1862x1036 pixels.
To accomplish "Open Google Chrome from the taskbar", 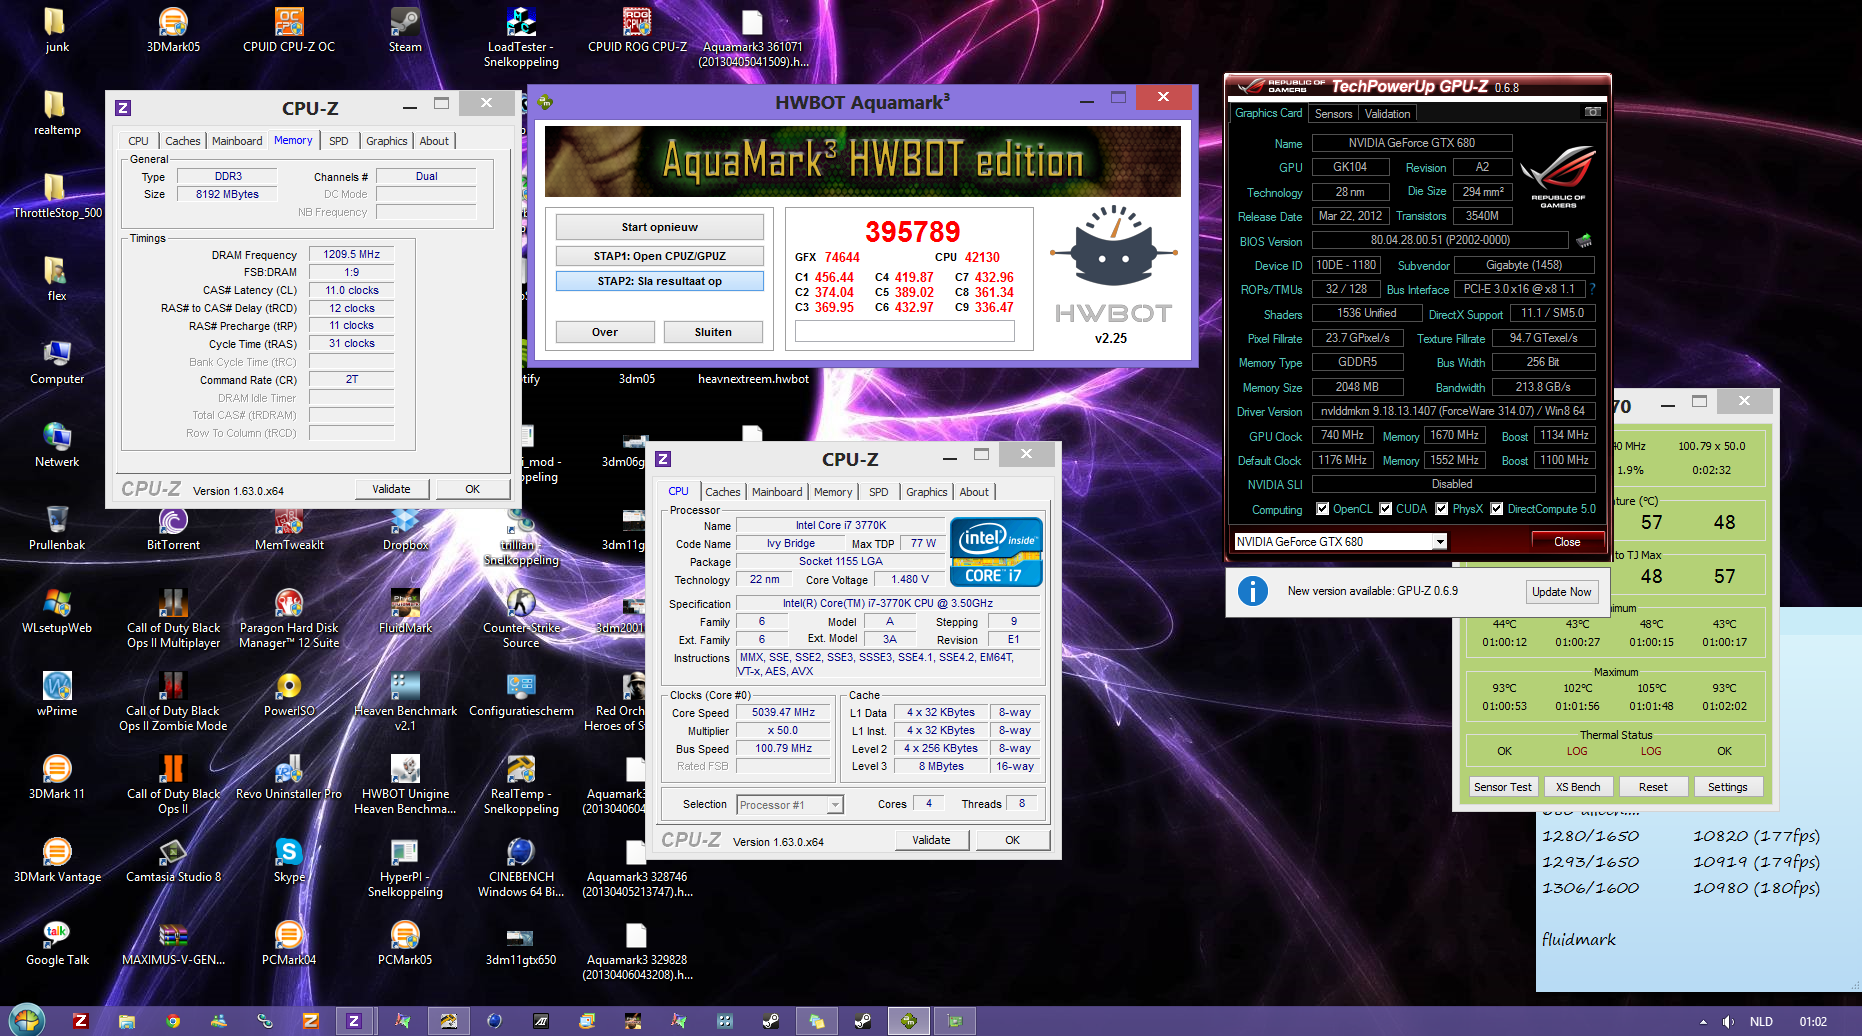I will (x=173, y=1021).
